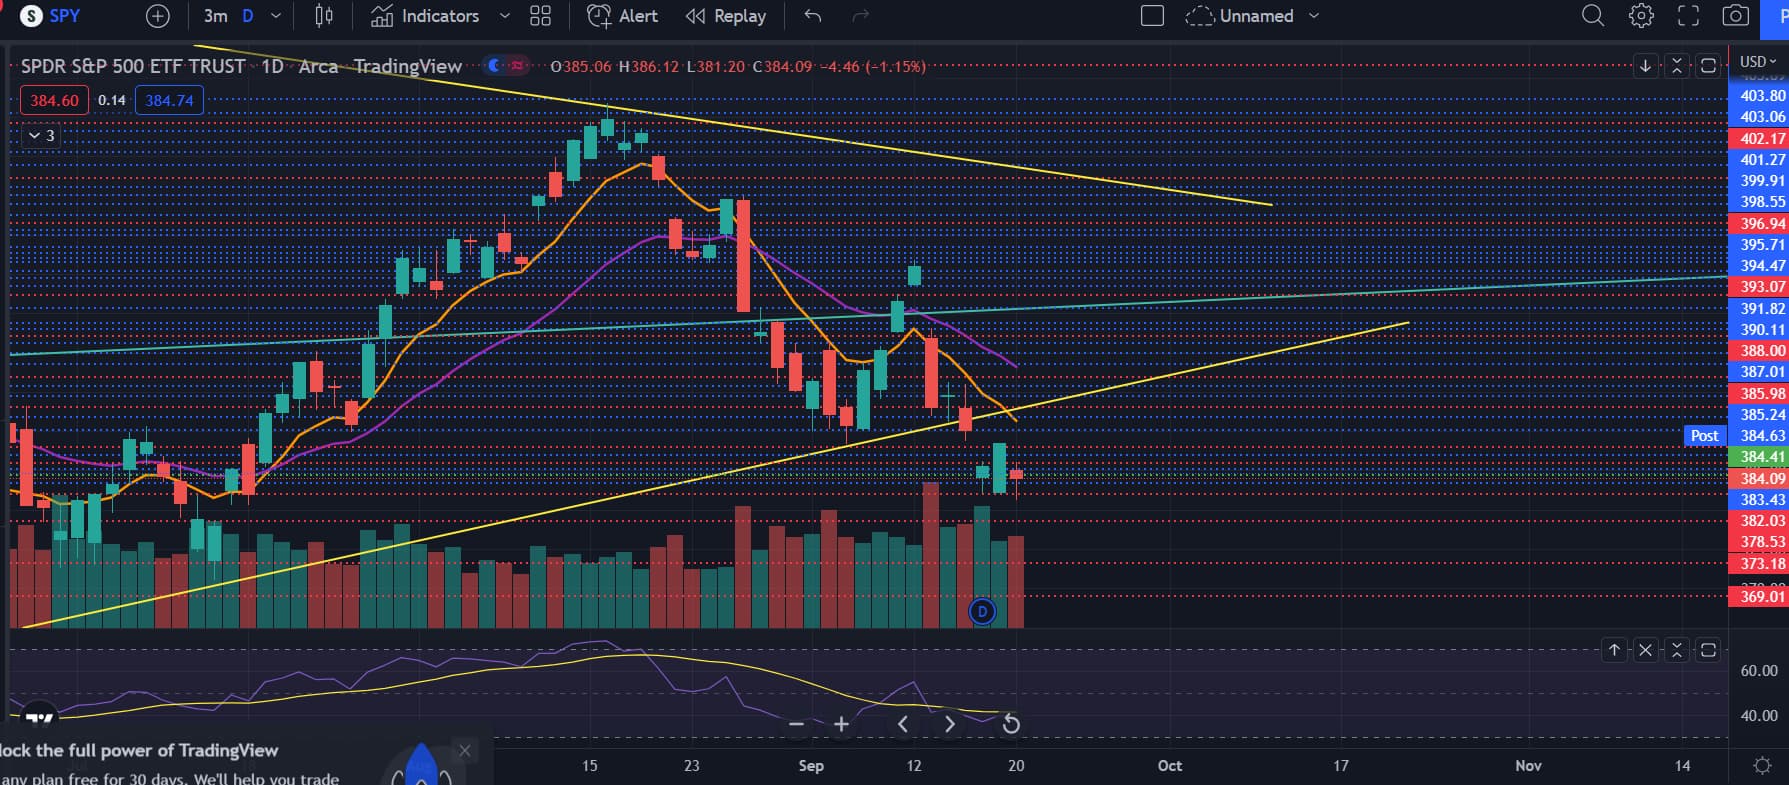Select the 3m timeframe
This screenshot has height=785, width=1789.
(215, 16)
